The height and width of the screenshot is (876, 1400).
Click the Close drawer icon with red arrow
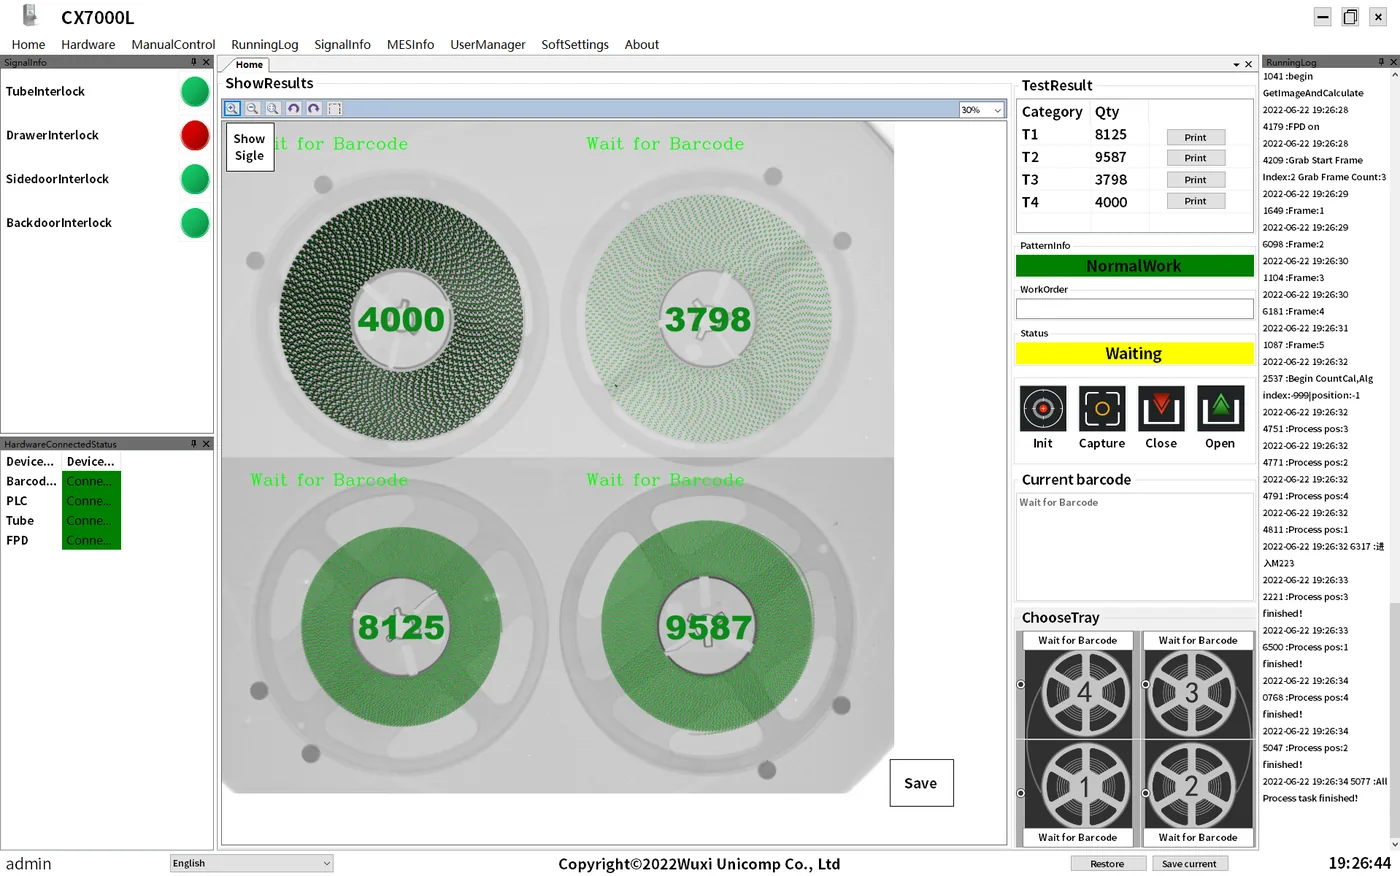pyautogui.click(x=1161, y=408)
